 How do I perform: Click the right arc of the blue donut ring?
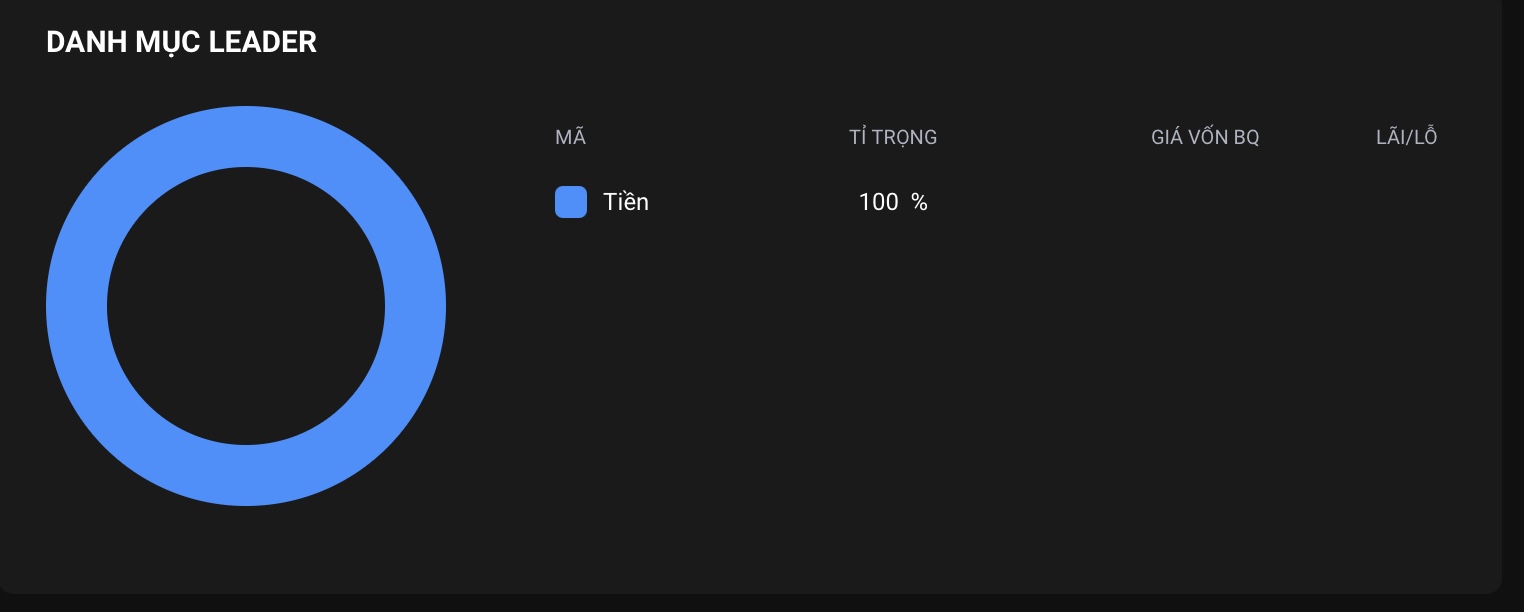pyautogui.click(x=416, y=306)
